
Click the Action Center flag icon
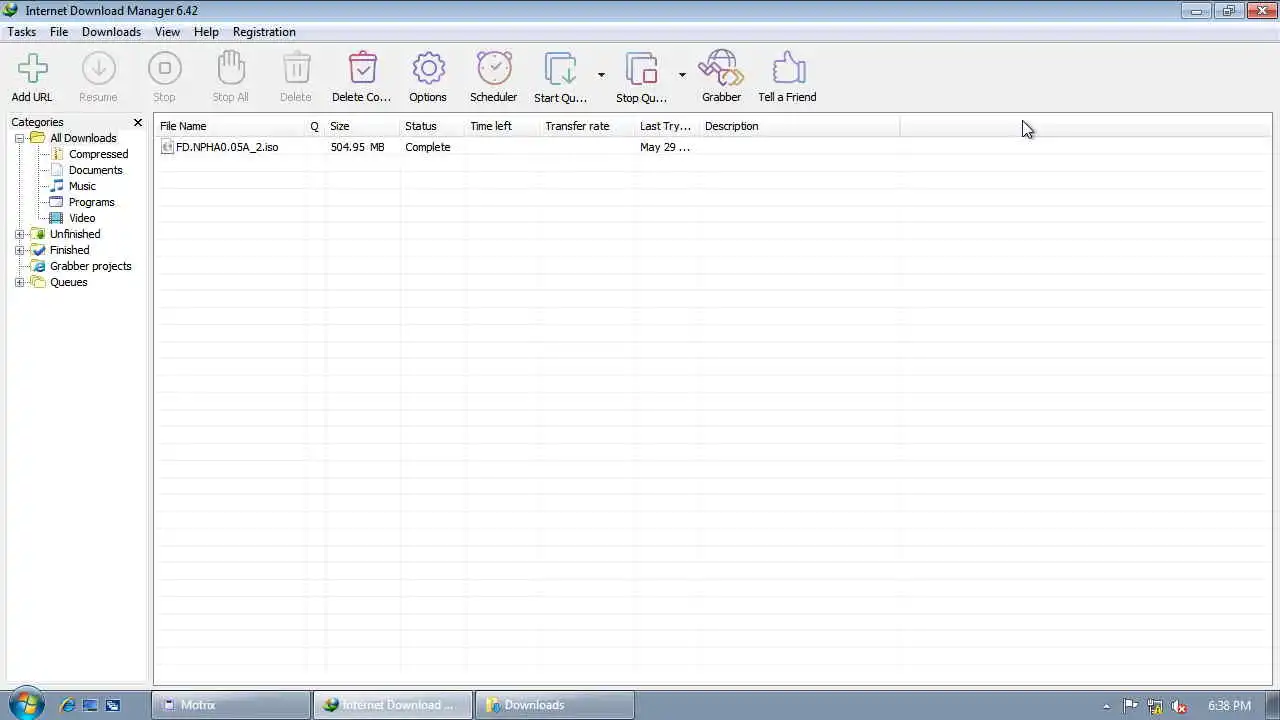click(1131, 705)
